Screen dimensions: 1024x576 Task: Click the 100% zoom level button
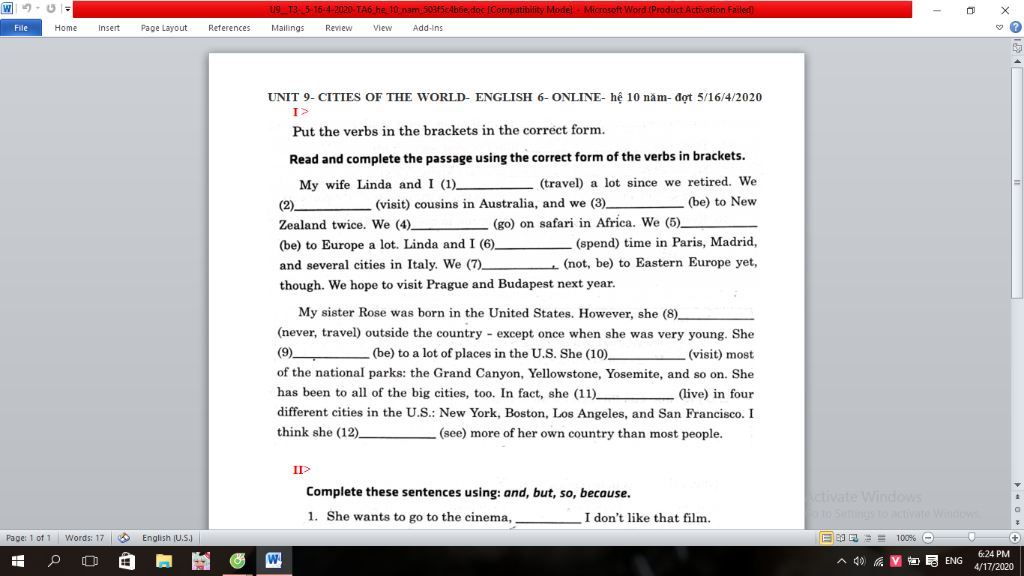(905, 538)
